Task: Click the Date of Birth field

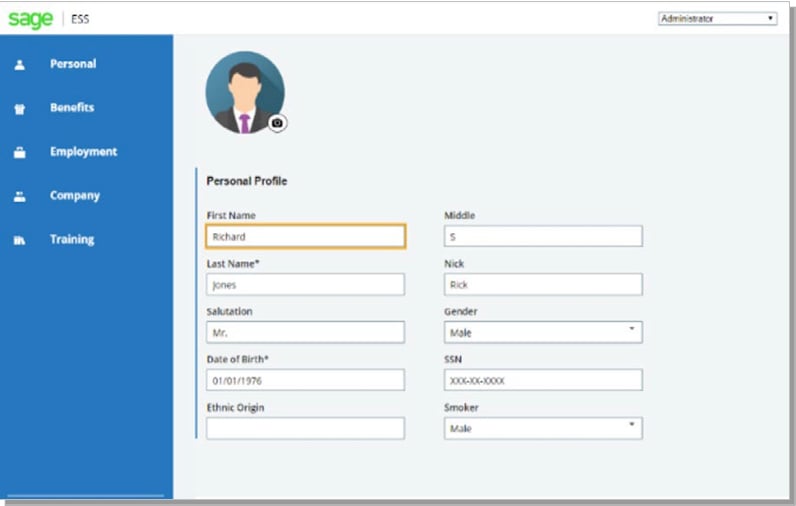Action: point(306,380)
